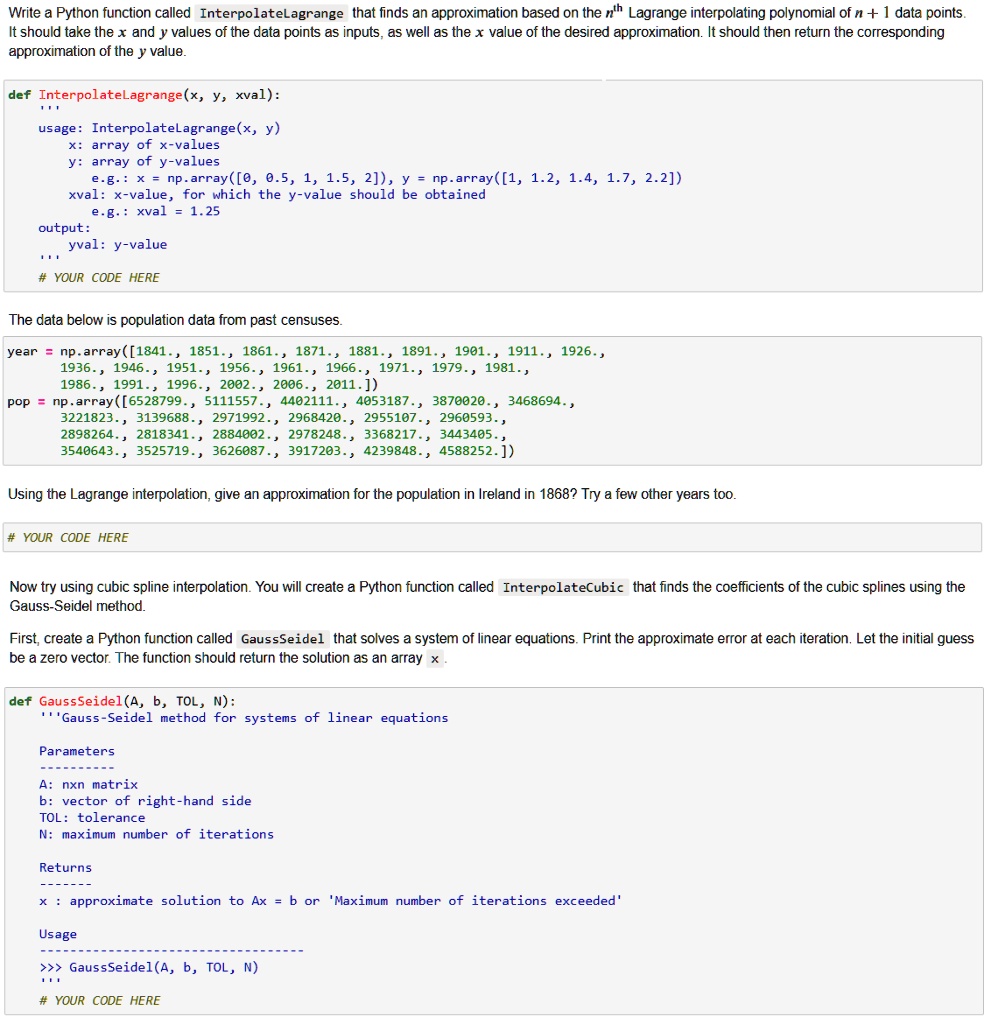Click the 'N: maximum number of iterations' line
Image resolution: width=988 pixels, height=1019 pixels.
156,834
